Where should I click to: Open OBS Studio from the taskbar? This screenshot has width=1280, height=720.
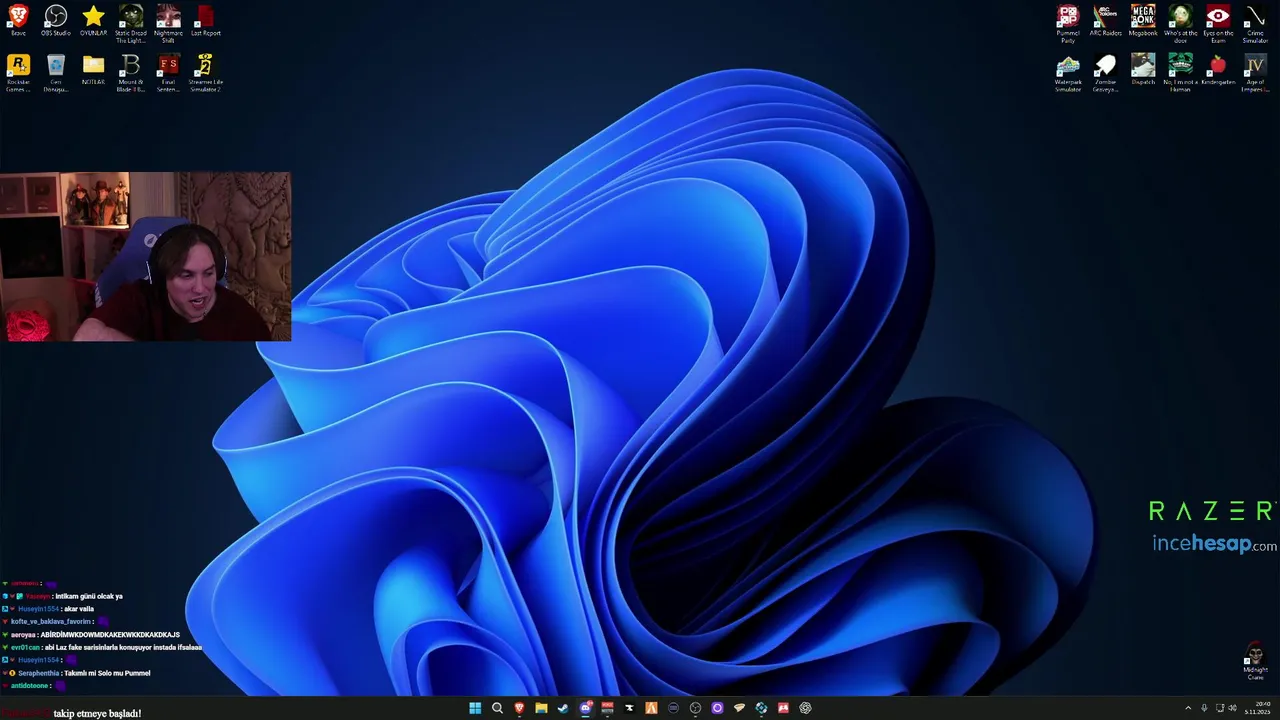click(x=695, y=708)
